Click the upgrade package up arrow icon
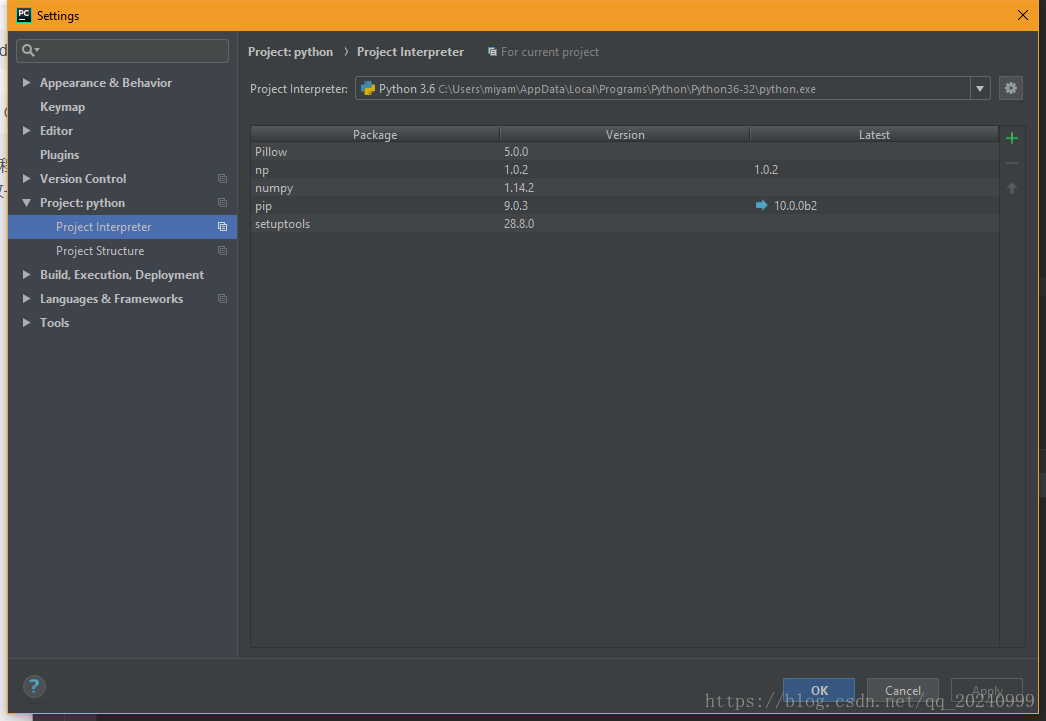This screenshot has height=721, width=1046. (x=1011, y=189)
